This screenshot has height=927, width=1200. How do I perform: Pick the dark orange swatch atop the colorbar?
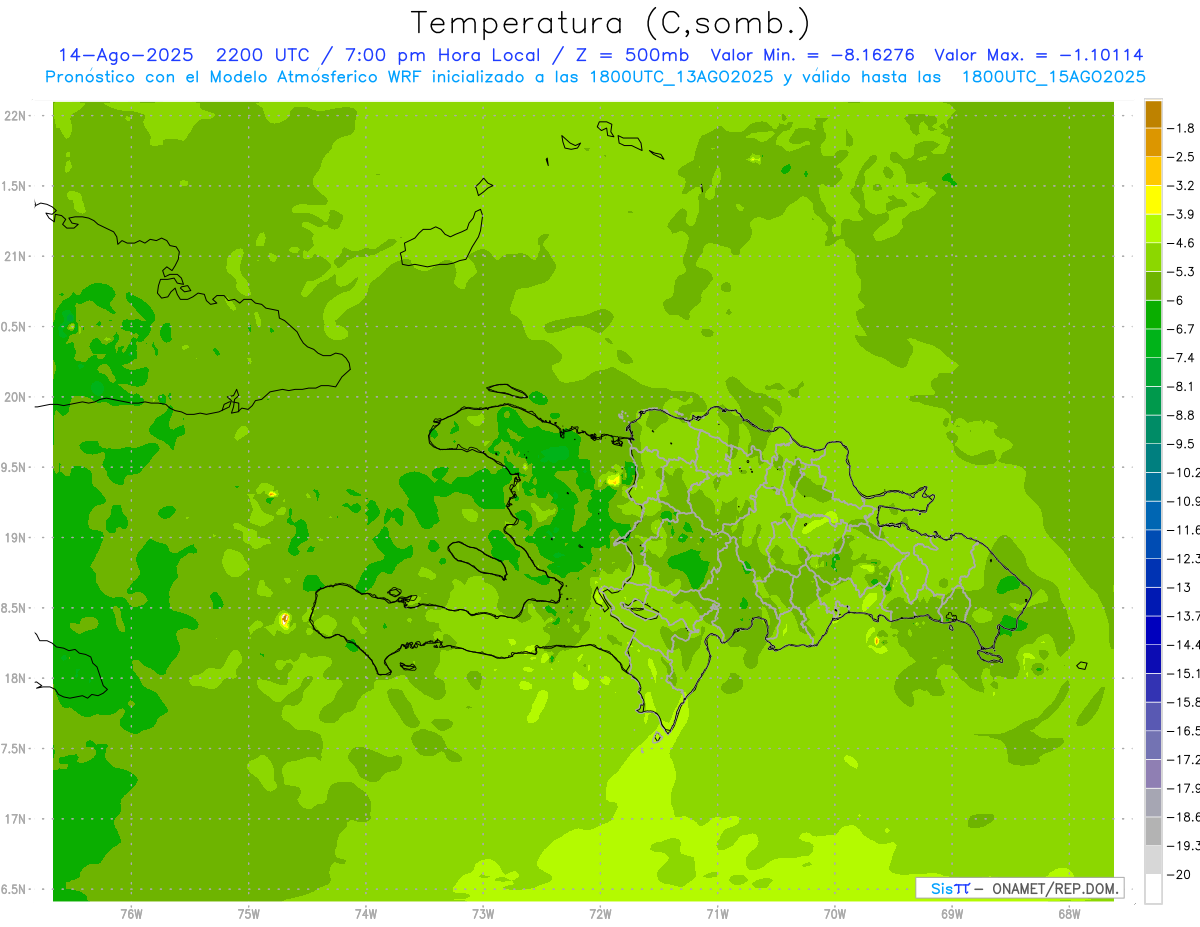1153,114
